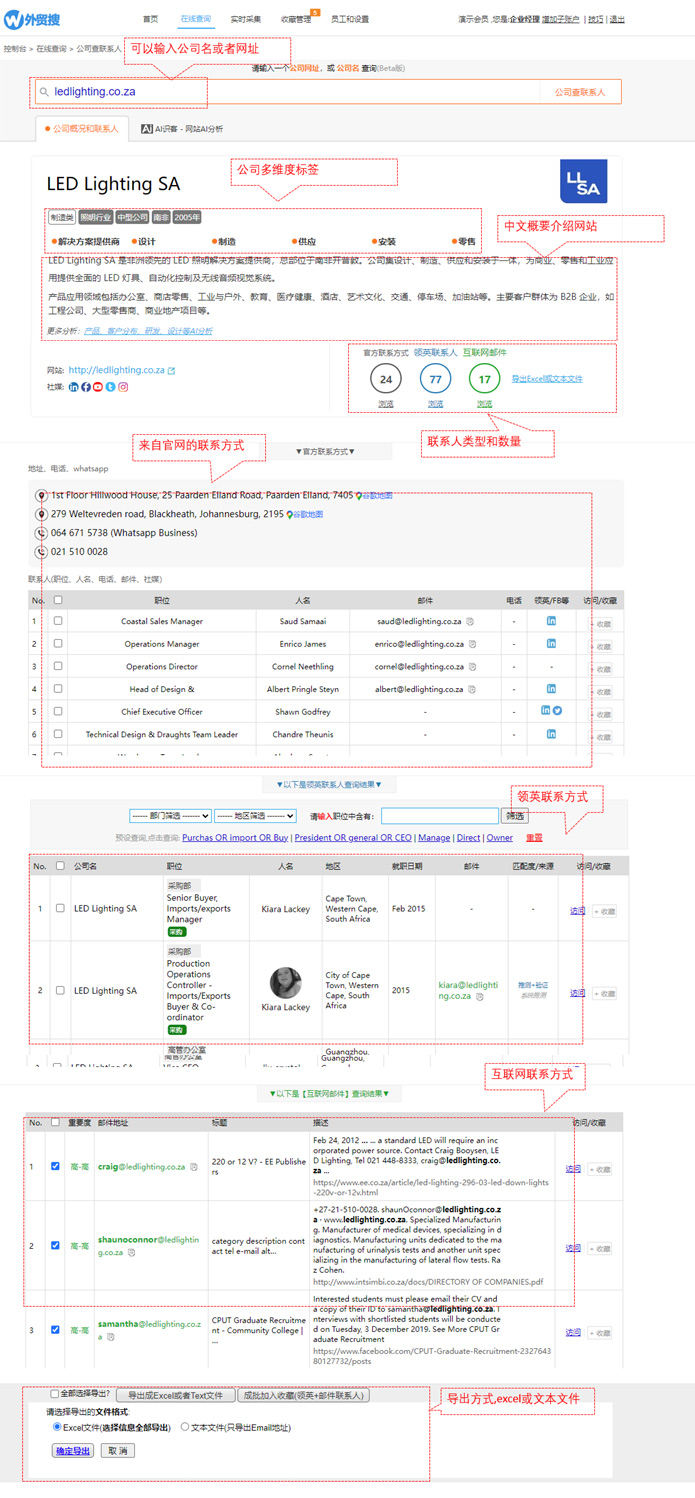695x1498 pixels.
Task: Open the 员工和设置 nav item
Action: click(x=350, y=19)
